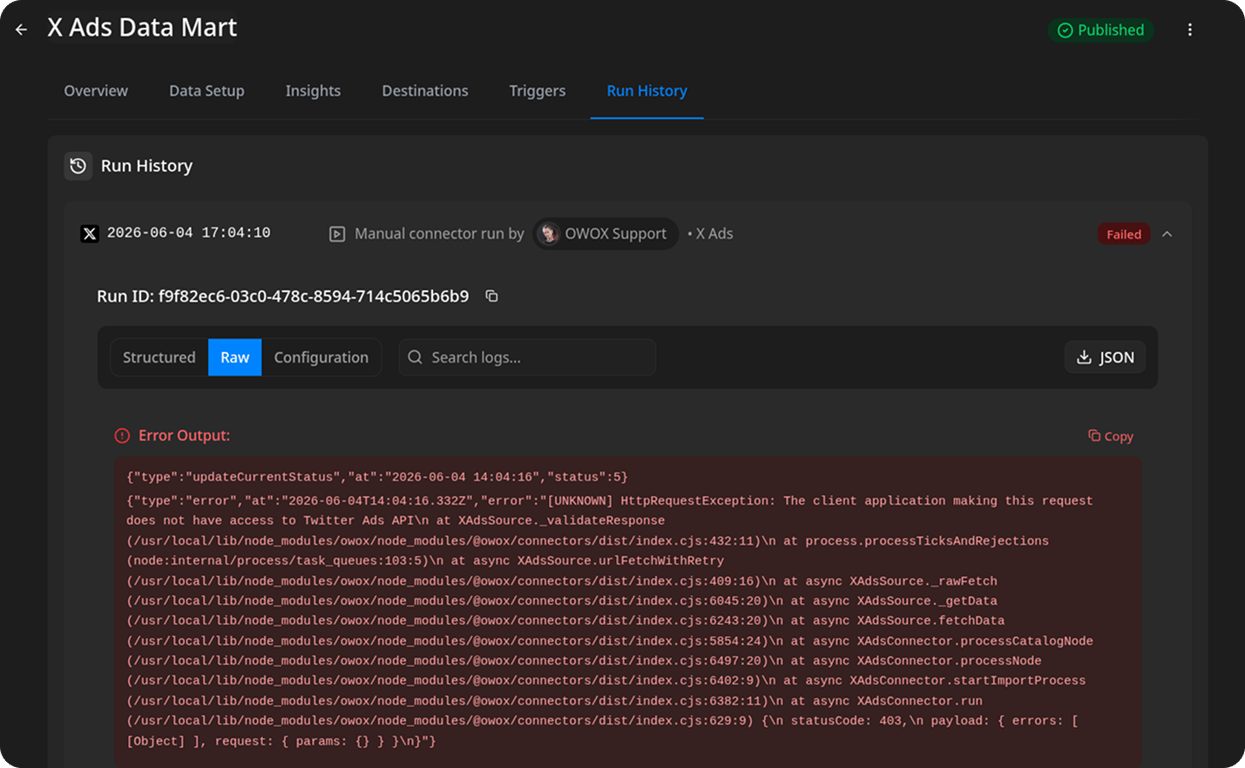Viewport: 1245px width, 768px height.
Task: Open the three-dot more options menu
Action: (1190, 30)
